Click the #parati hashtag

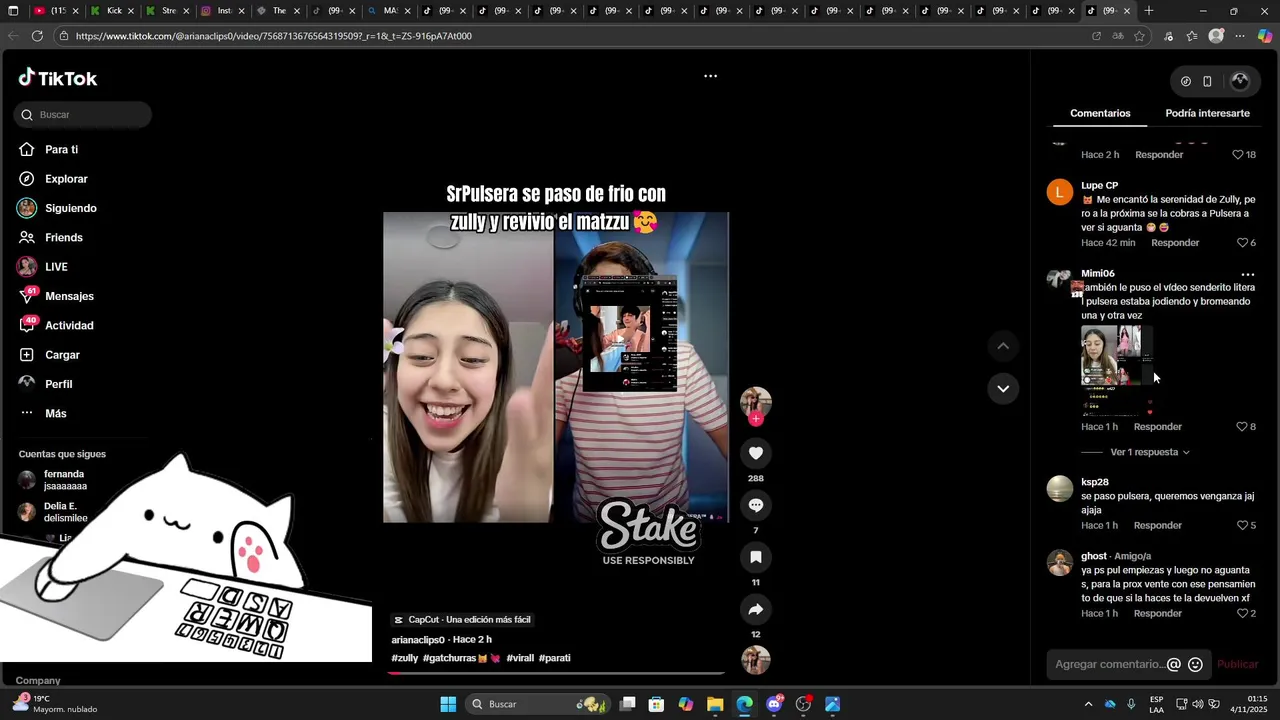[x=555, y=658]
